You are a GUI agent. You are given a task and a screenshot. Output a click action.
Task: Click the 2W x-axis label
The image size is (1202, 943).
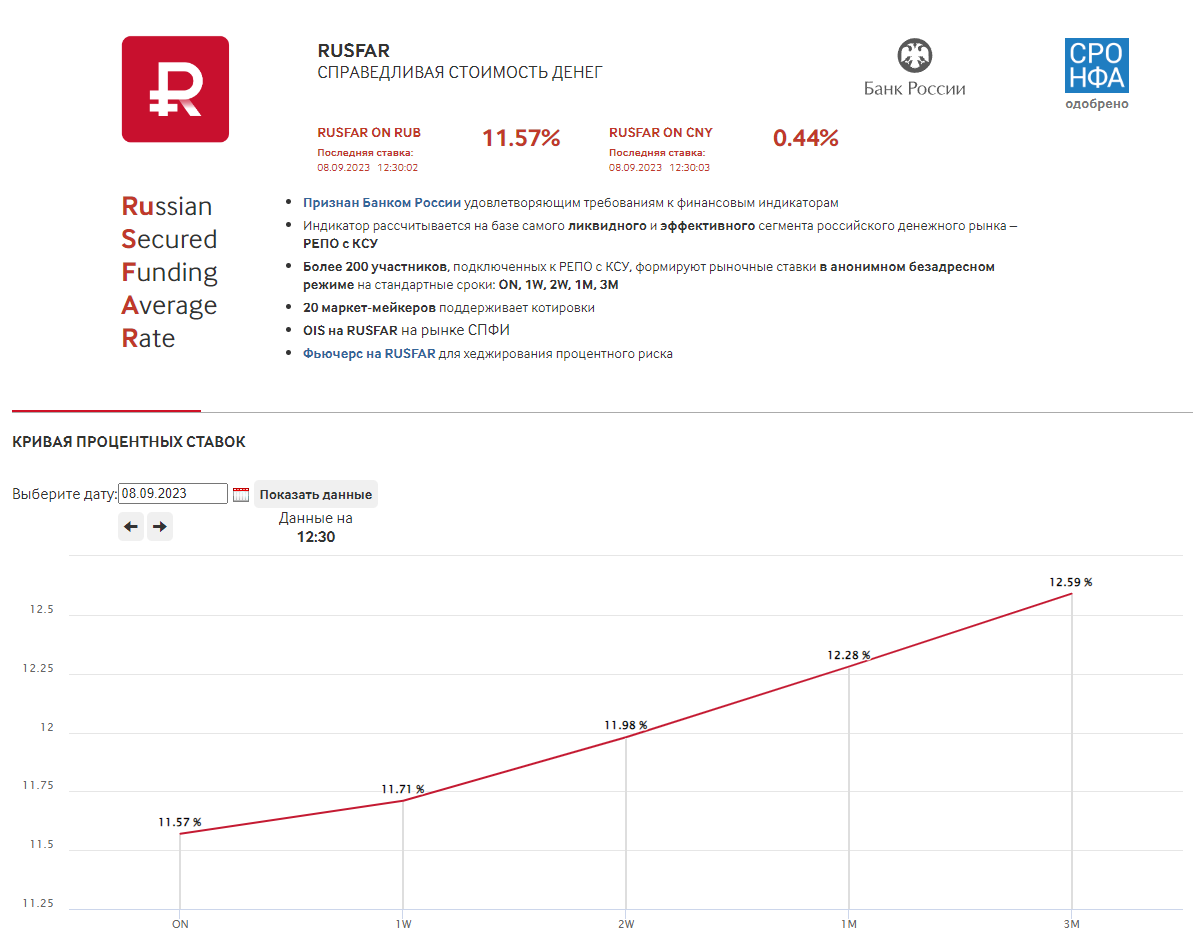click(626, 924)
